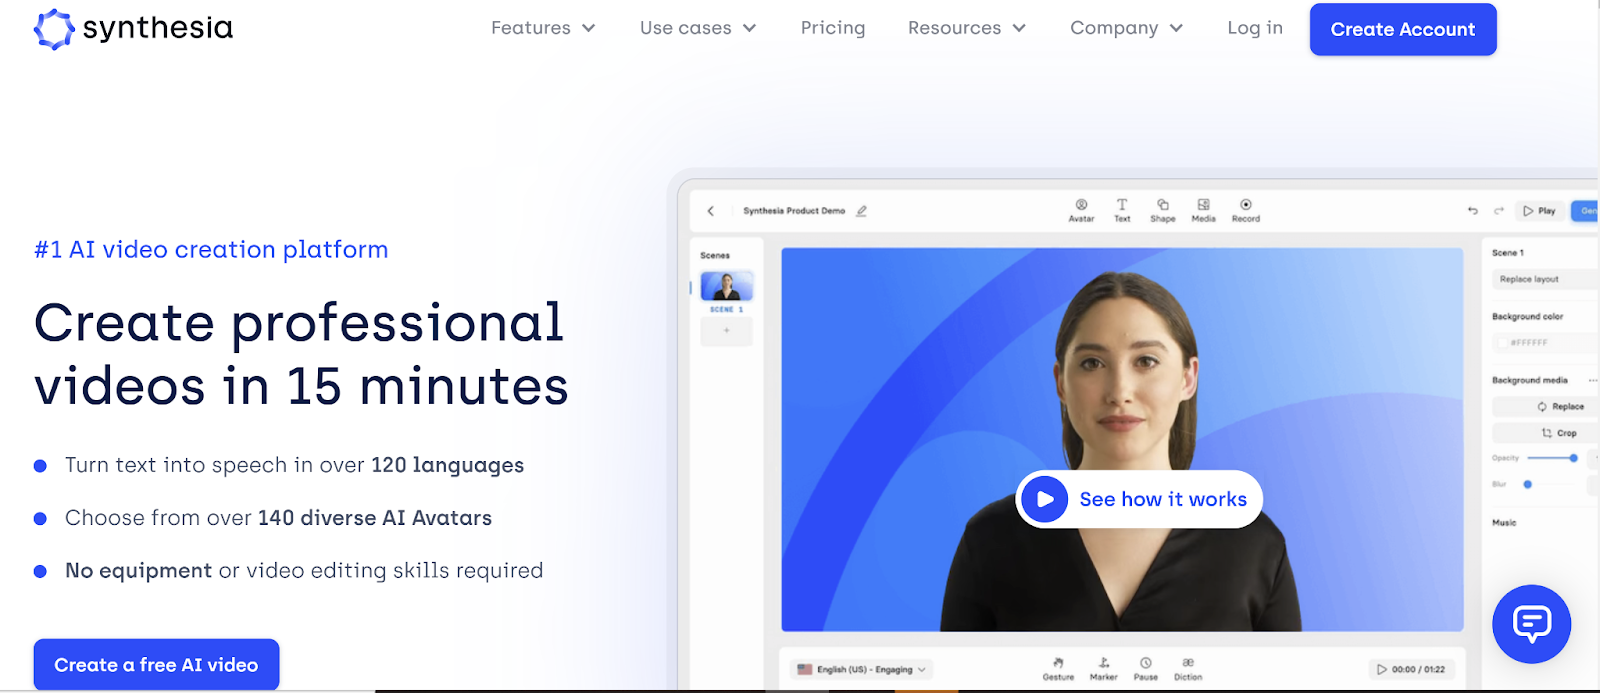Click the Background color label
The image size is (1600, 693).
pos(1527,316)
